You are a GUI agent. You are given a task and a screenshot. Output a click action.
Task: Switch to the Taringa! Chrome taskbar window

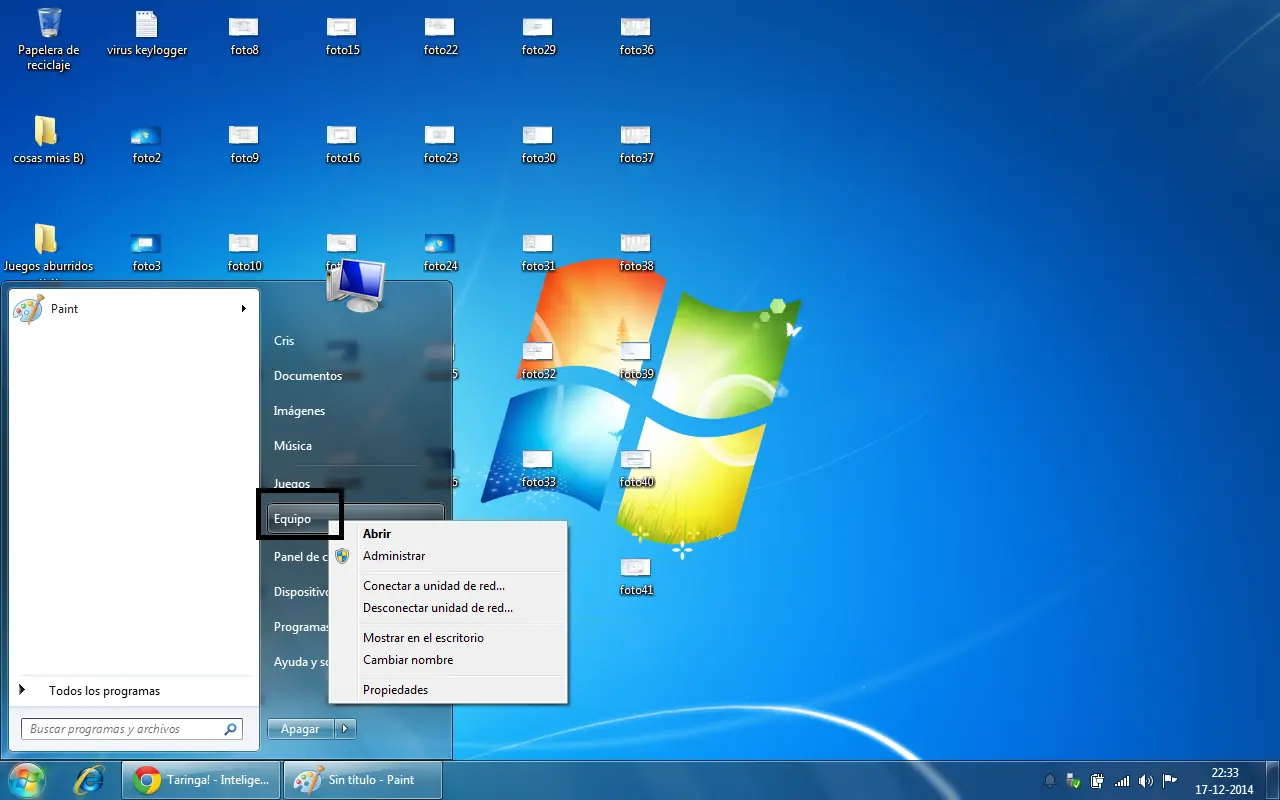tap(200, 780)
